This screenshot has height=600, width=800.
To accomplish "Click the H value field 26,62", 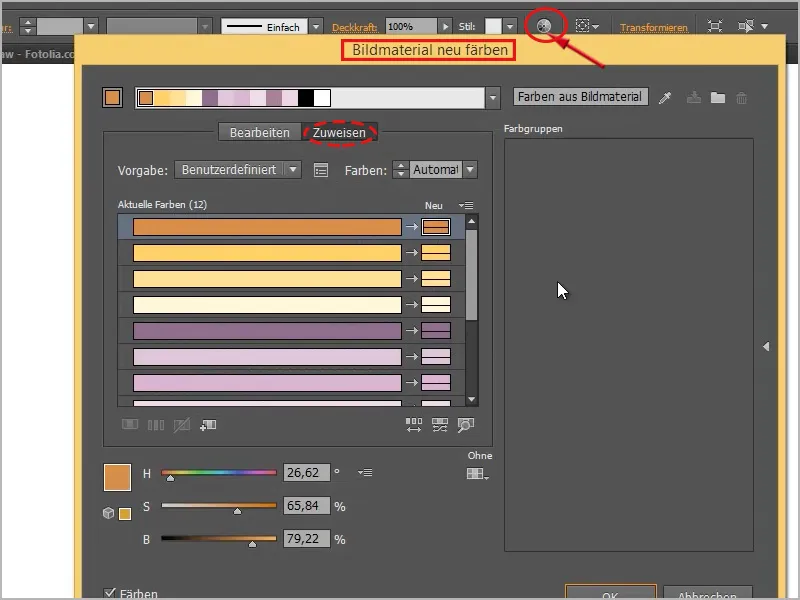I will pyautogui.click(x=307, y=472).
